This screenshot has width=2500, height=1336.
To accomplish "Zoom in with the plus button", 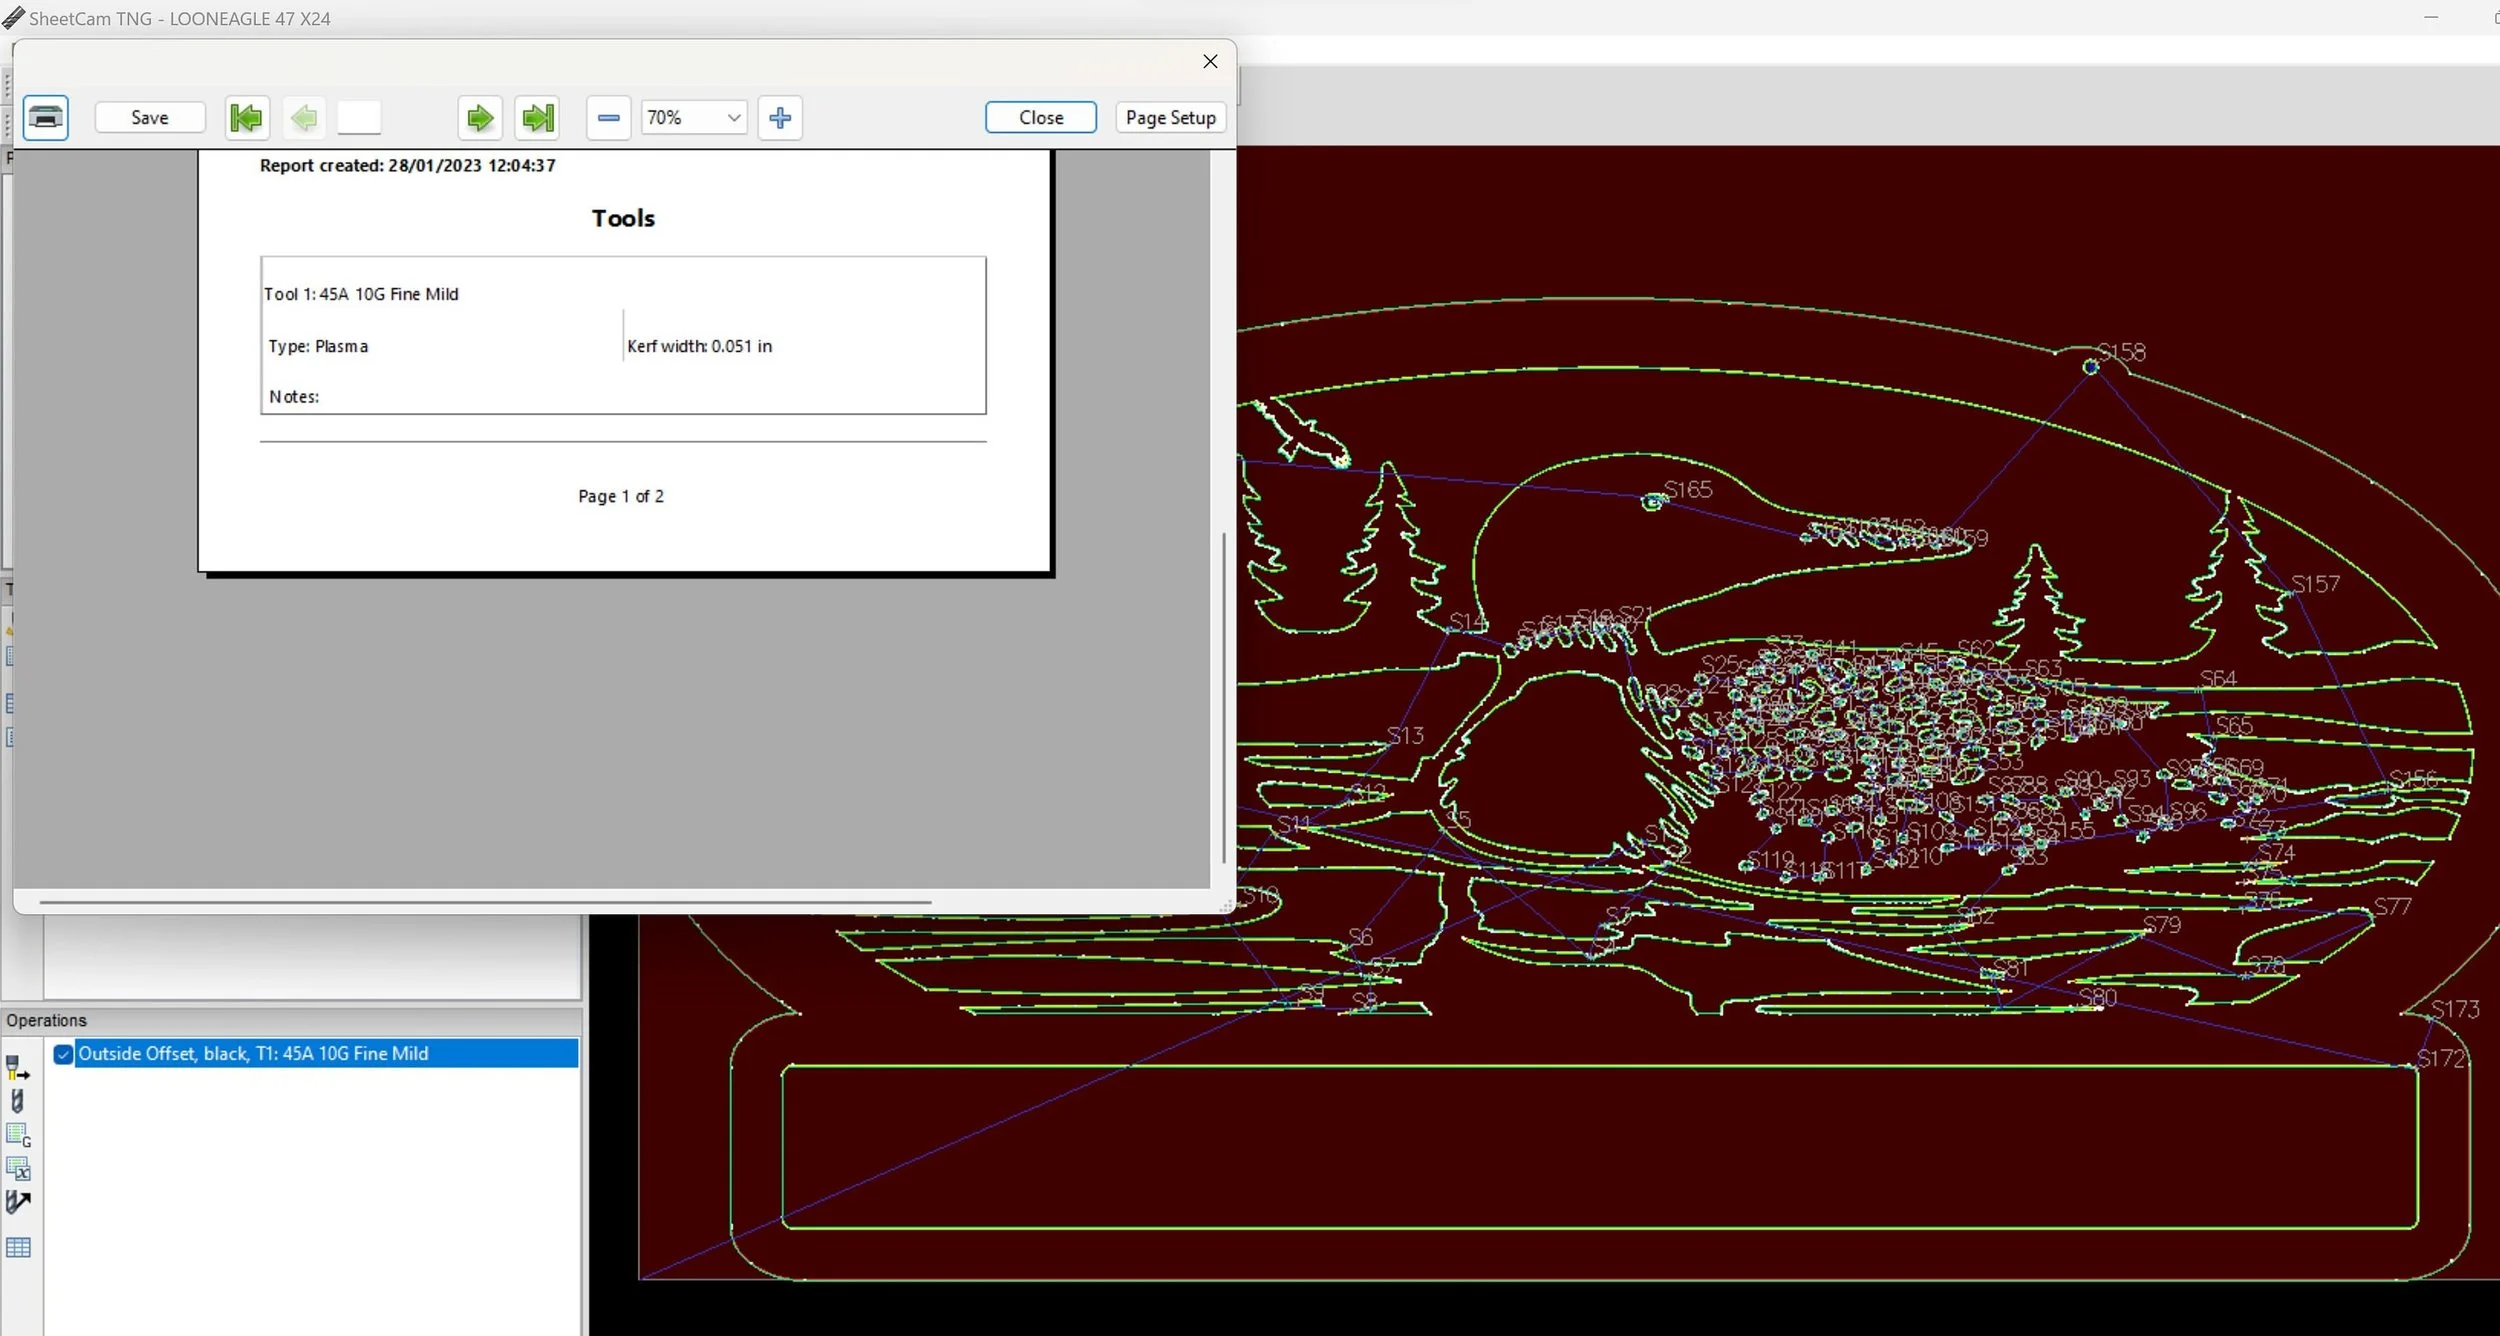I will click(x=780, y=118).
